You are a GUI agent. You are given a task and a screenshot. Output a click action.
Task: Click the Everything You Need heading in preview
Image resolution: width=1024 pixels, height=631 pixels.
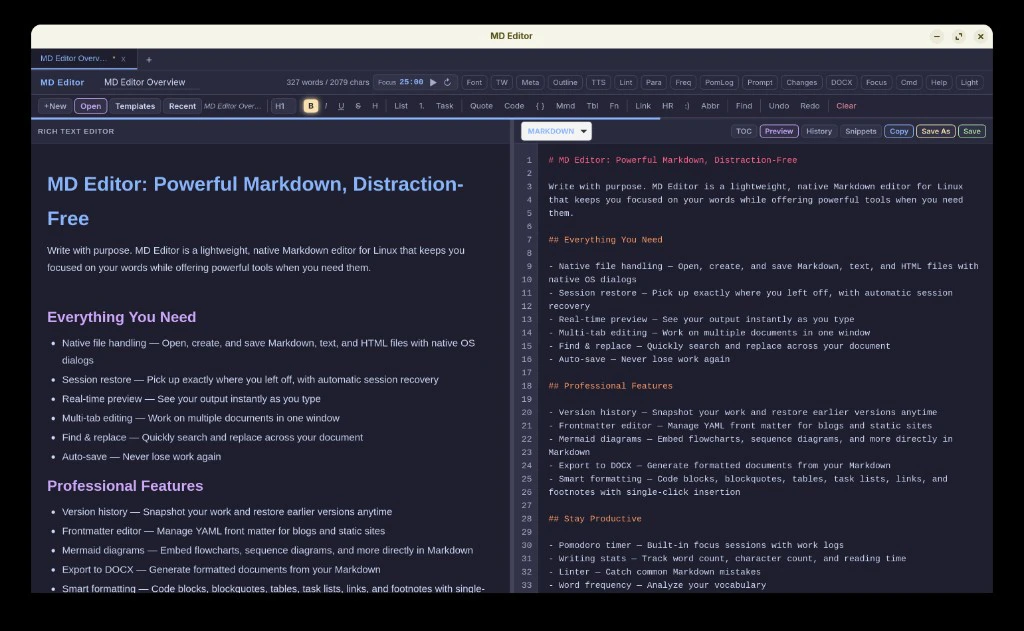point(121,317)
